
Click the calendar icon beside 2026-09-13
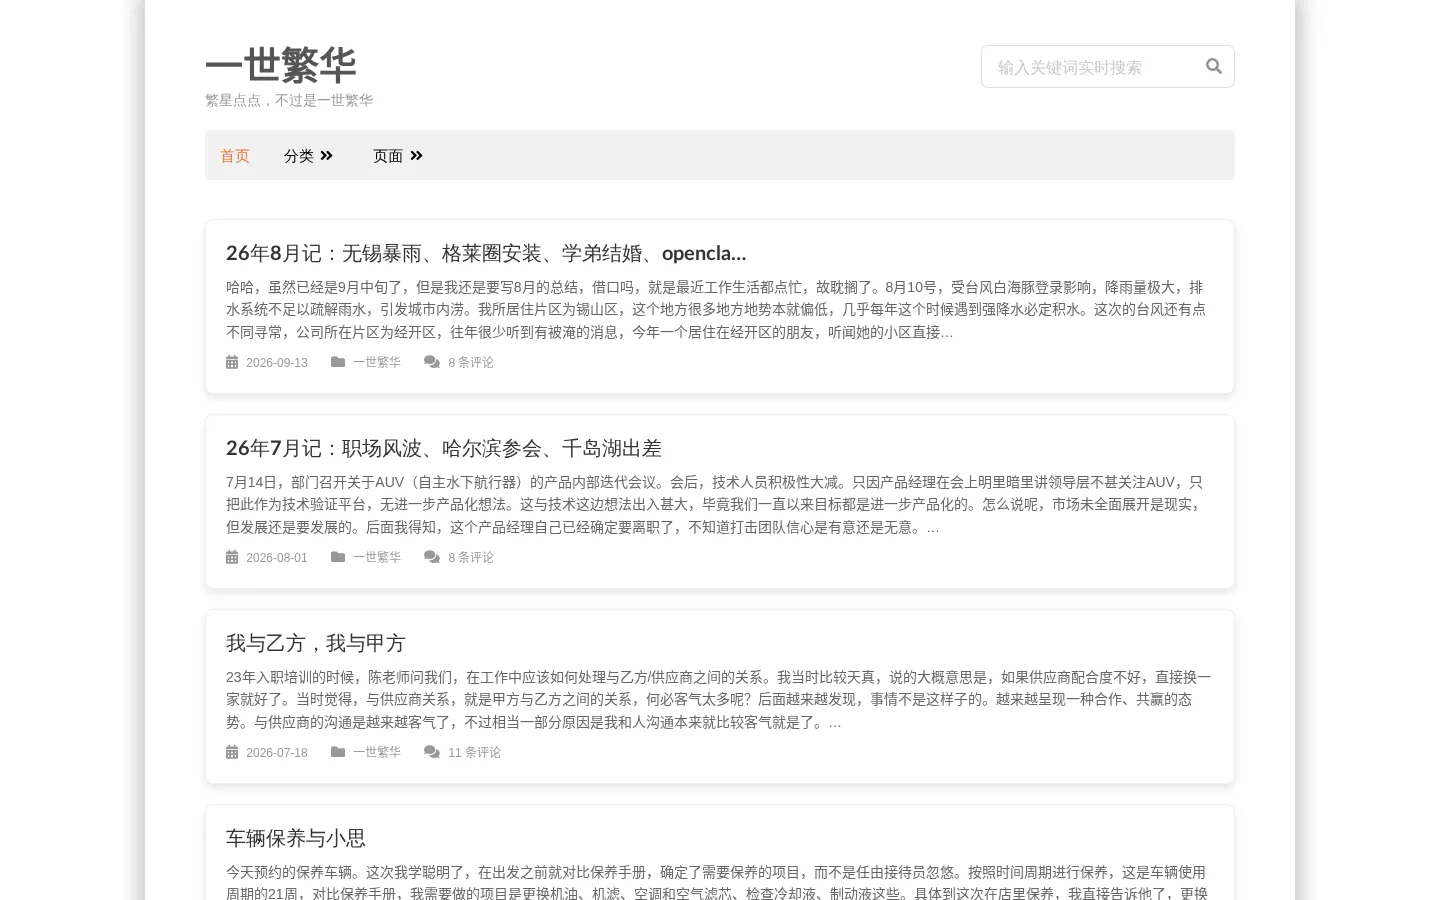coord(232,362)
